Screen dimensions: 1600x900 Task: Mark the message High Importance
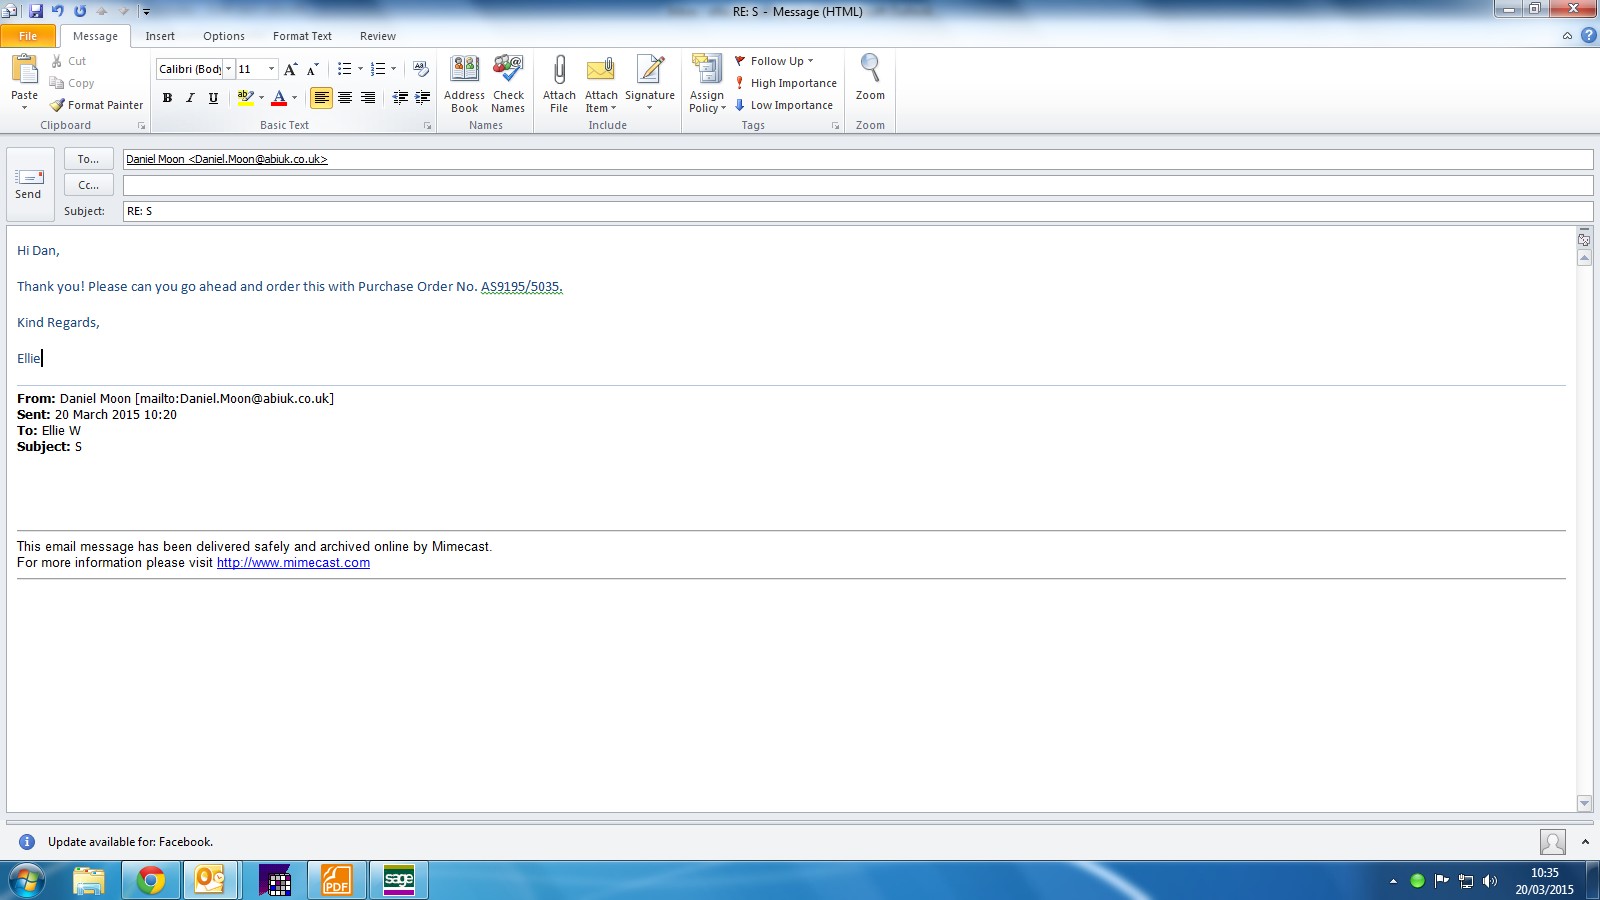(786, 83)
